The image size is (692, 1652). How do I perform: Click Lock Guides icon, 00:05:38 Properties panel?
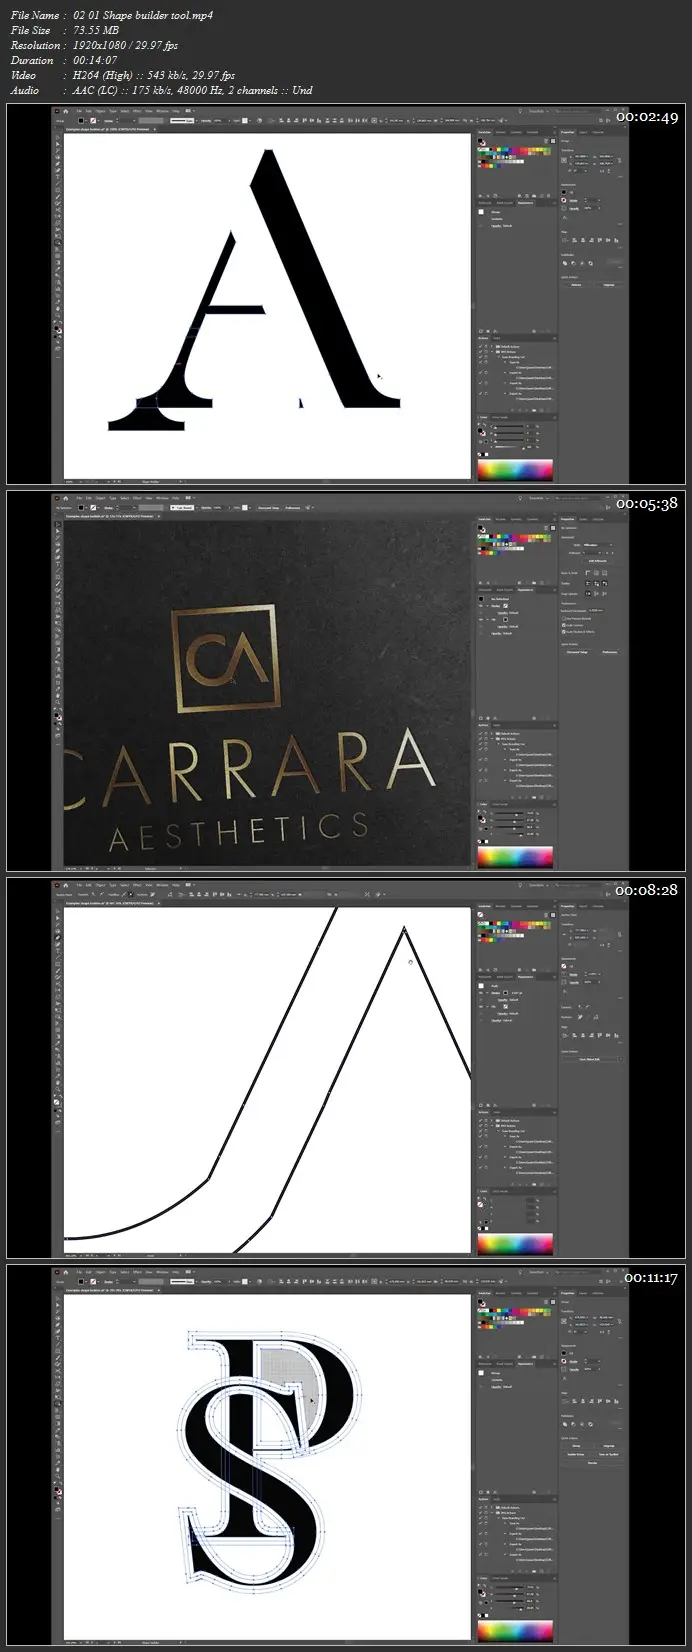click(596, 583)
